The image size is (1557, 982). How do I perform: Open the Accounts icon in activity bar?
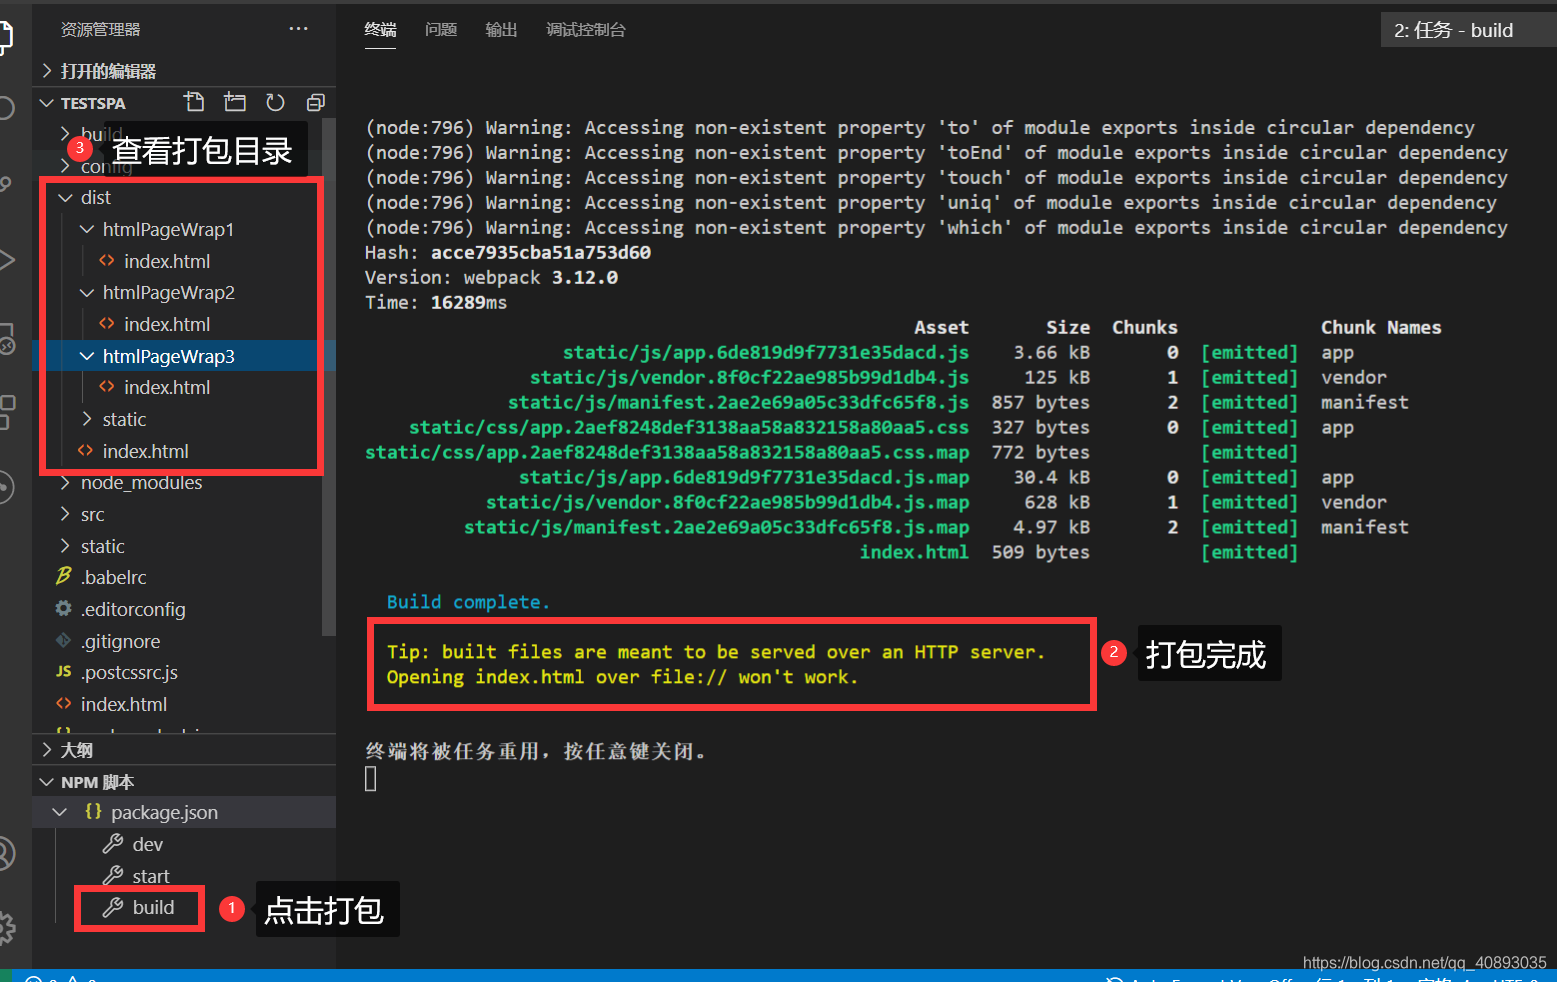tap(6, 854)
